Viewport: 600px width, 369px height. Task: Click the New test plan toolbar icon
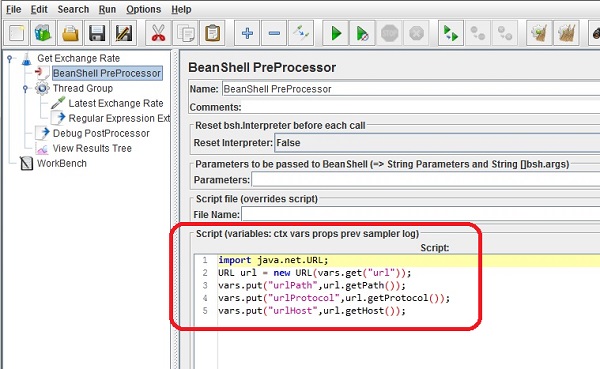click(17, 33)
